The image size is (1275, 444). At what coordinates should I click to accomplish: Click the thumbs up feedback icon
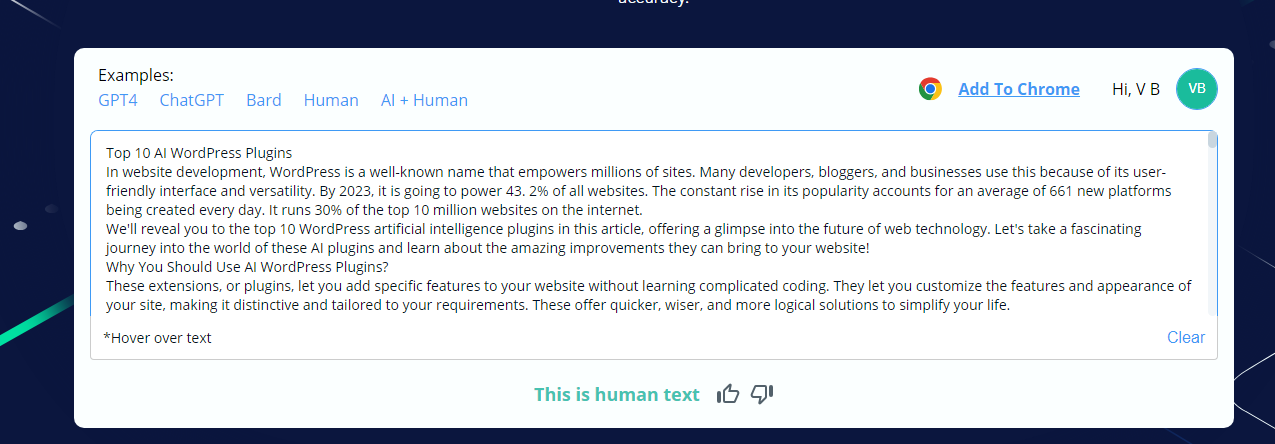[x=728, y=394]
